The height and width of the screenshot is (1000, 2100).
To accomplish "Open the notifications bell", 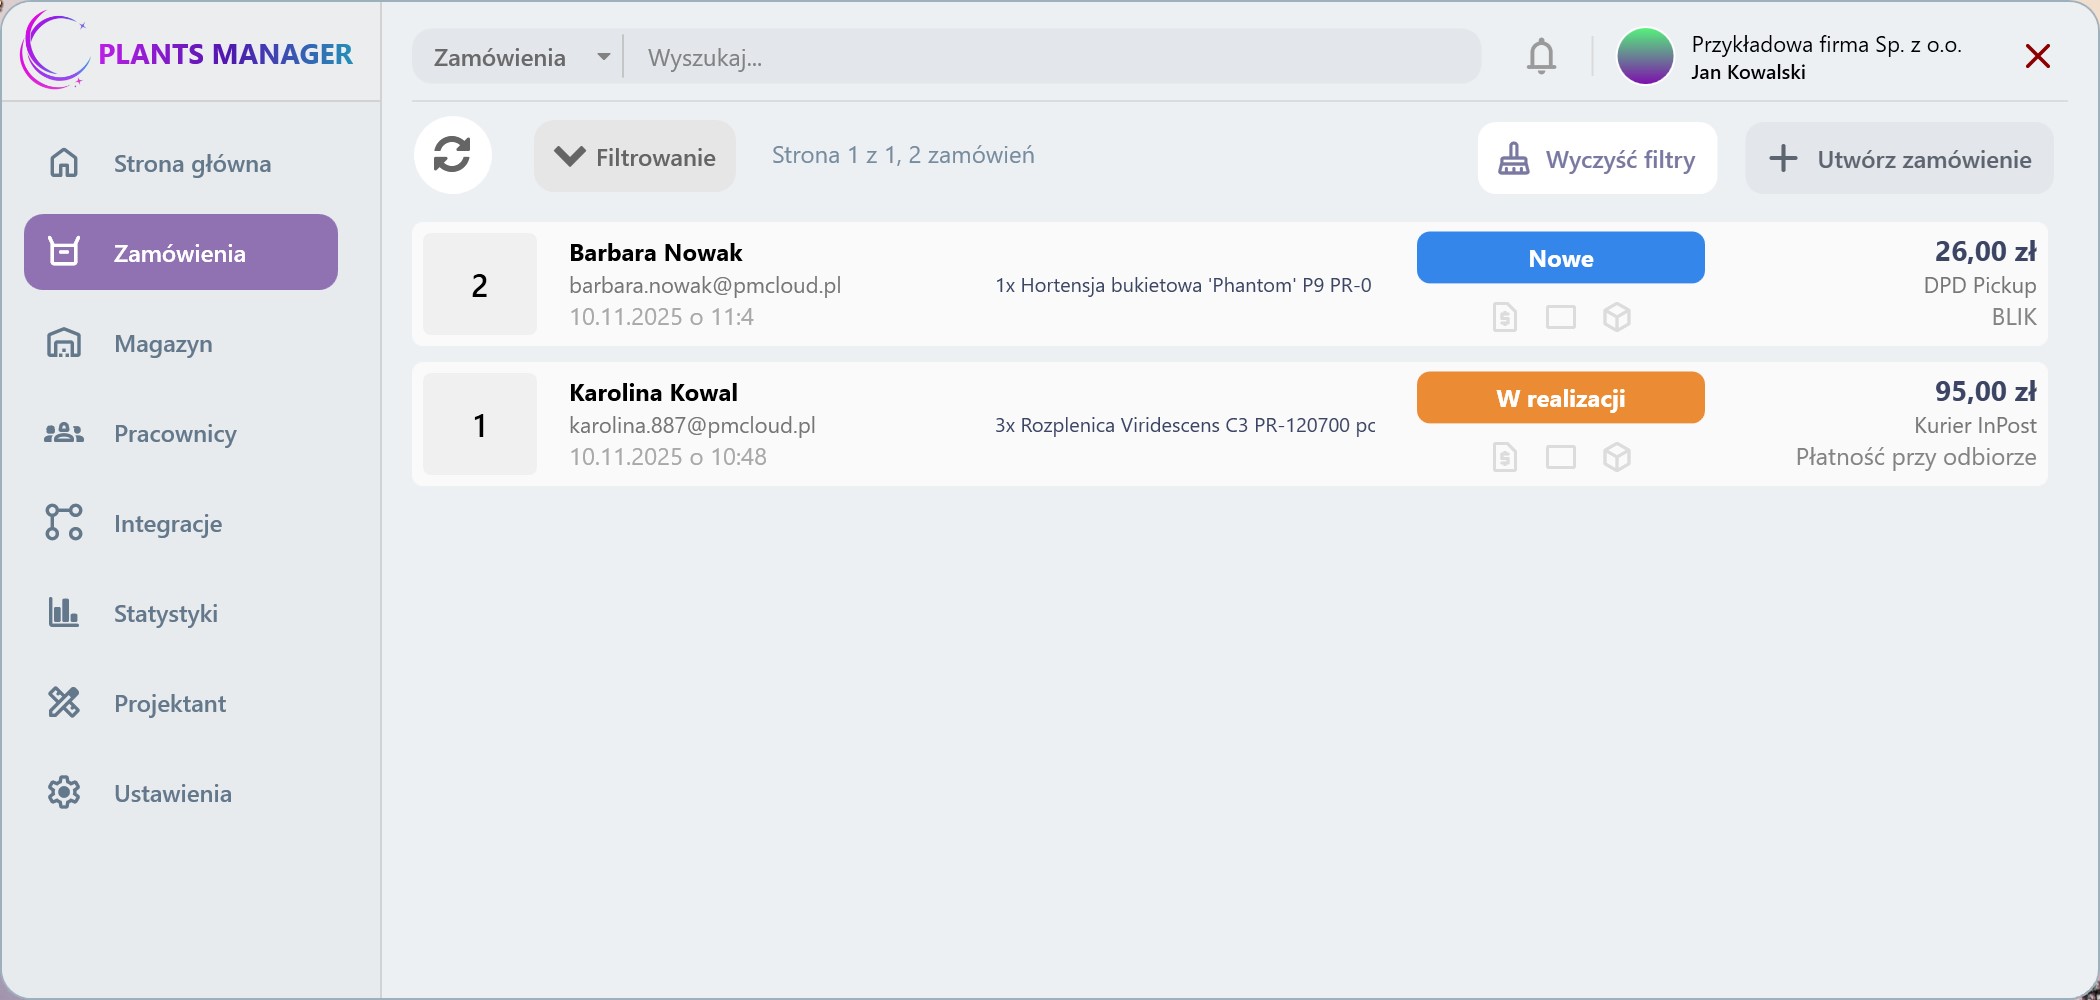I will [x=1541, y=57].
